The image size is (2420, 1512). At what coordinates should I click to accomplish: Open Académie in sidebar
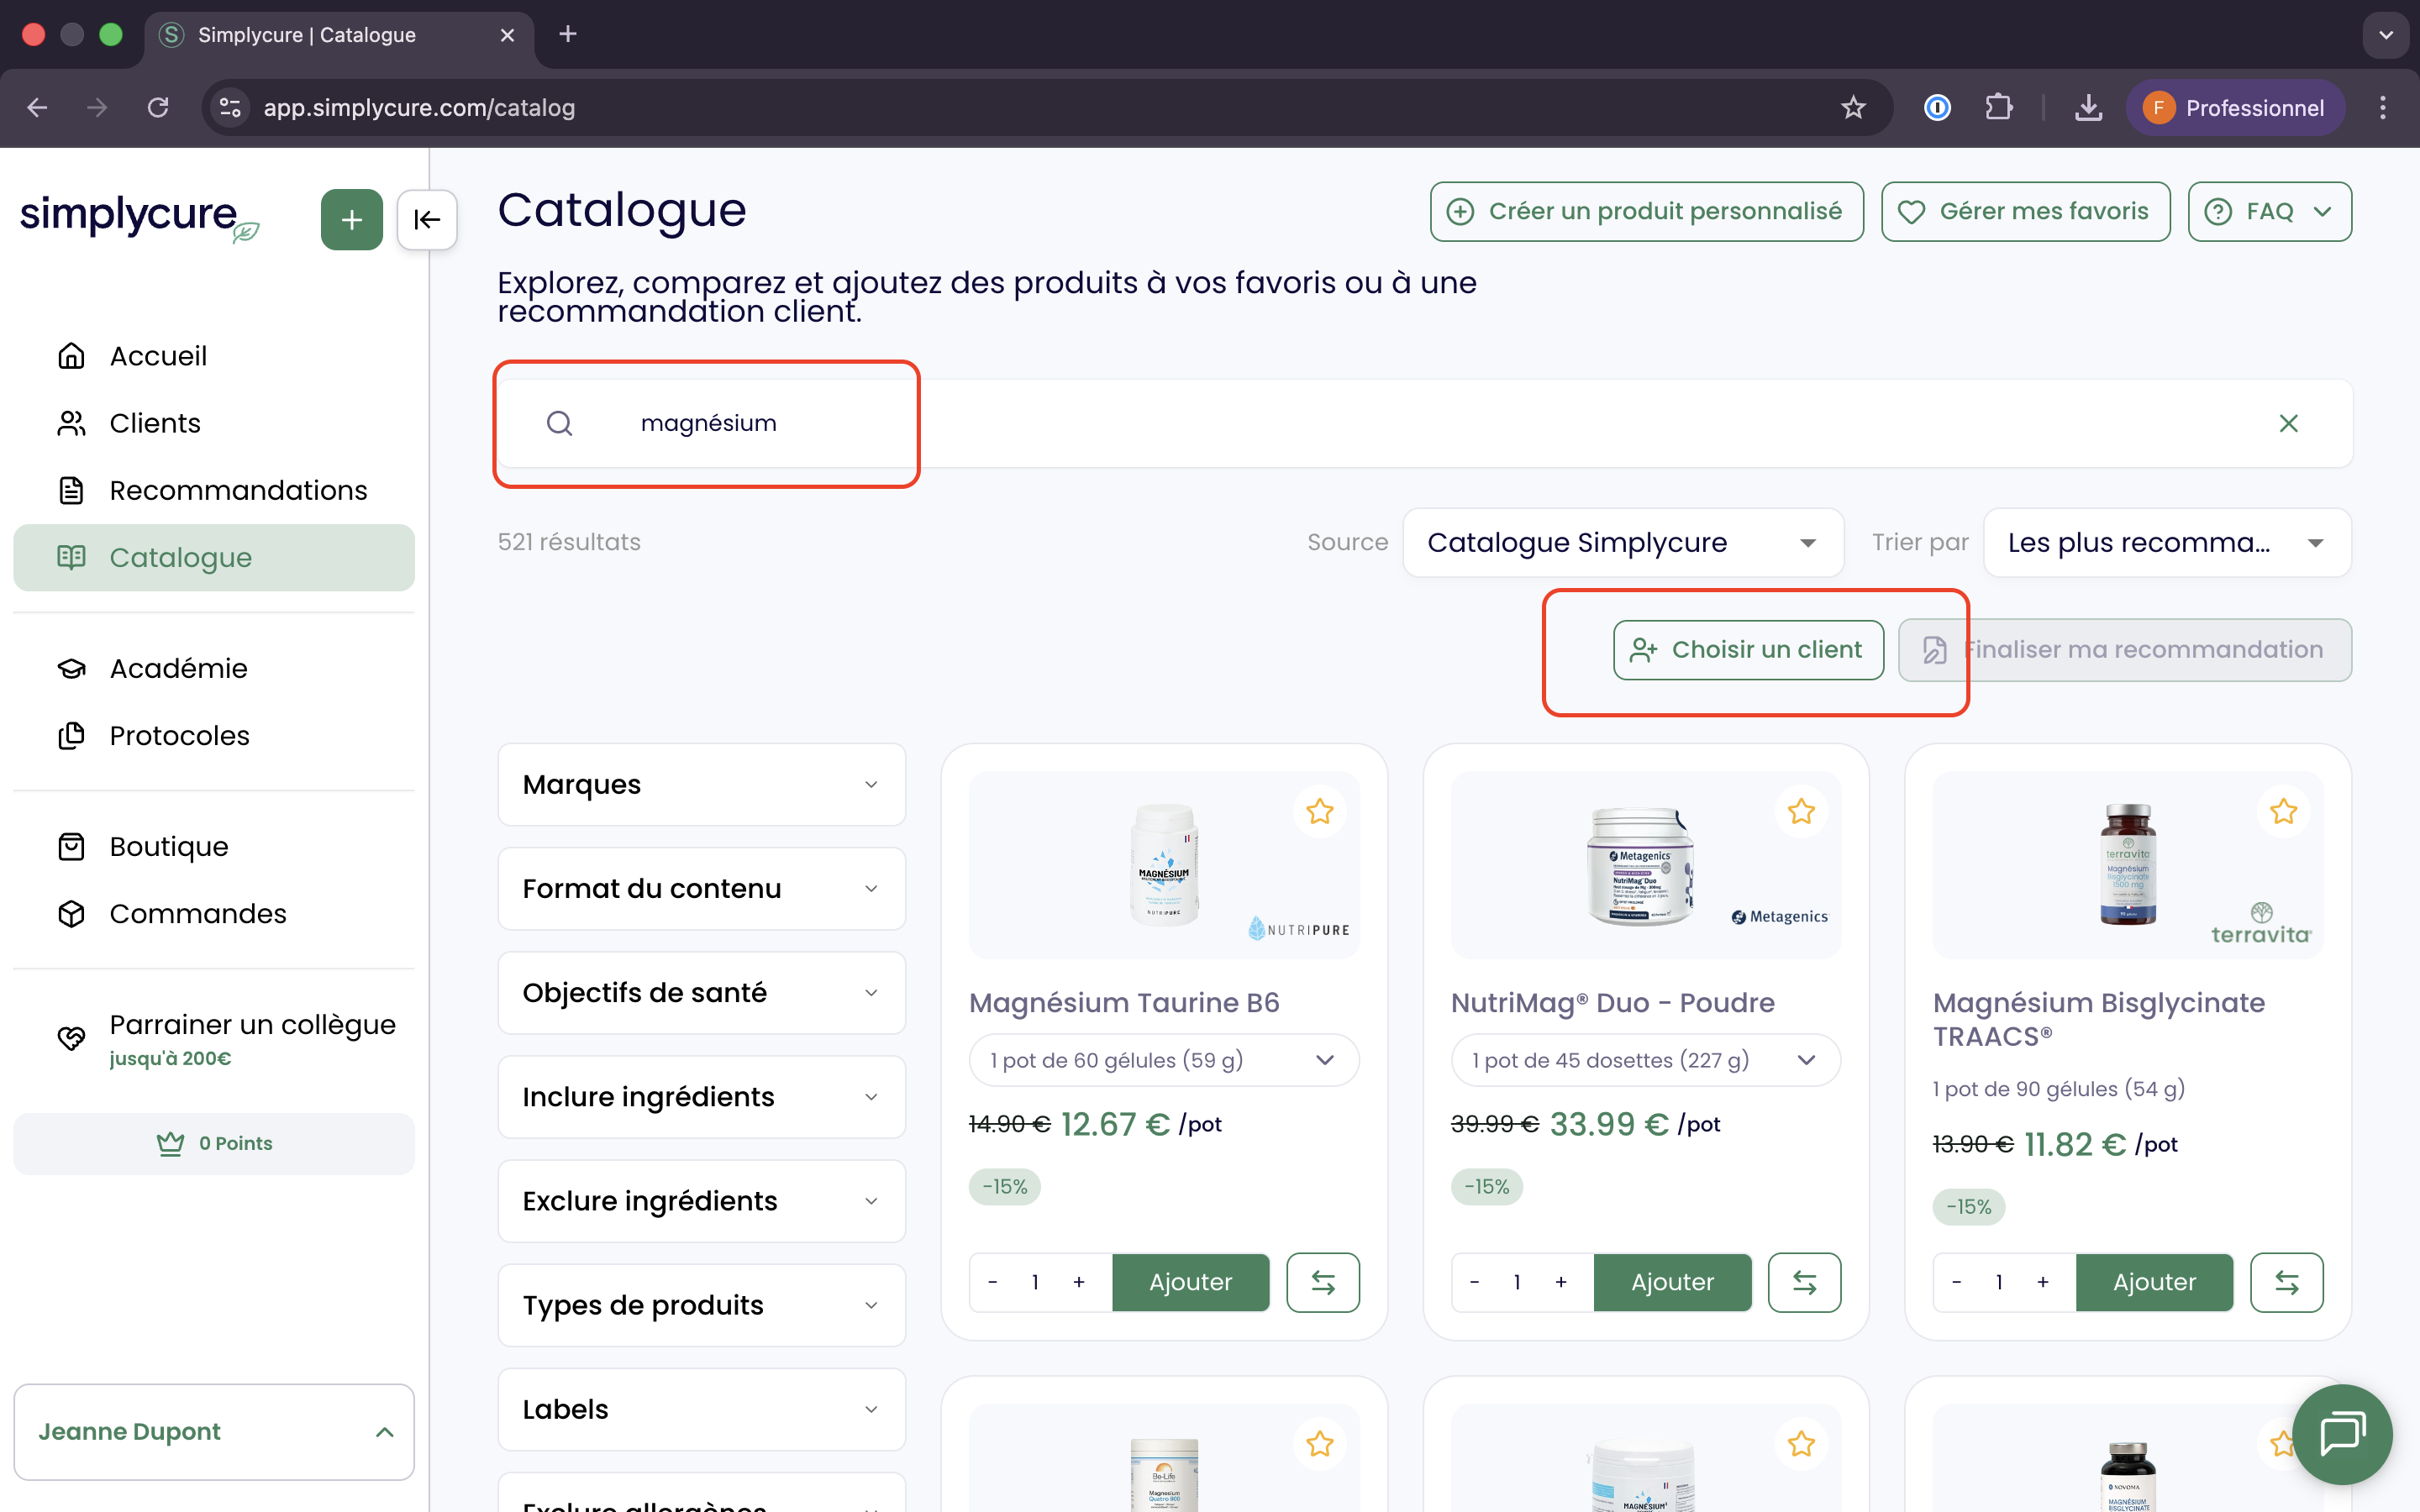point(214,668)
